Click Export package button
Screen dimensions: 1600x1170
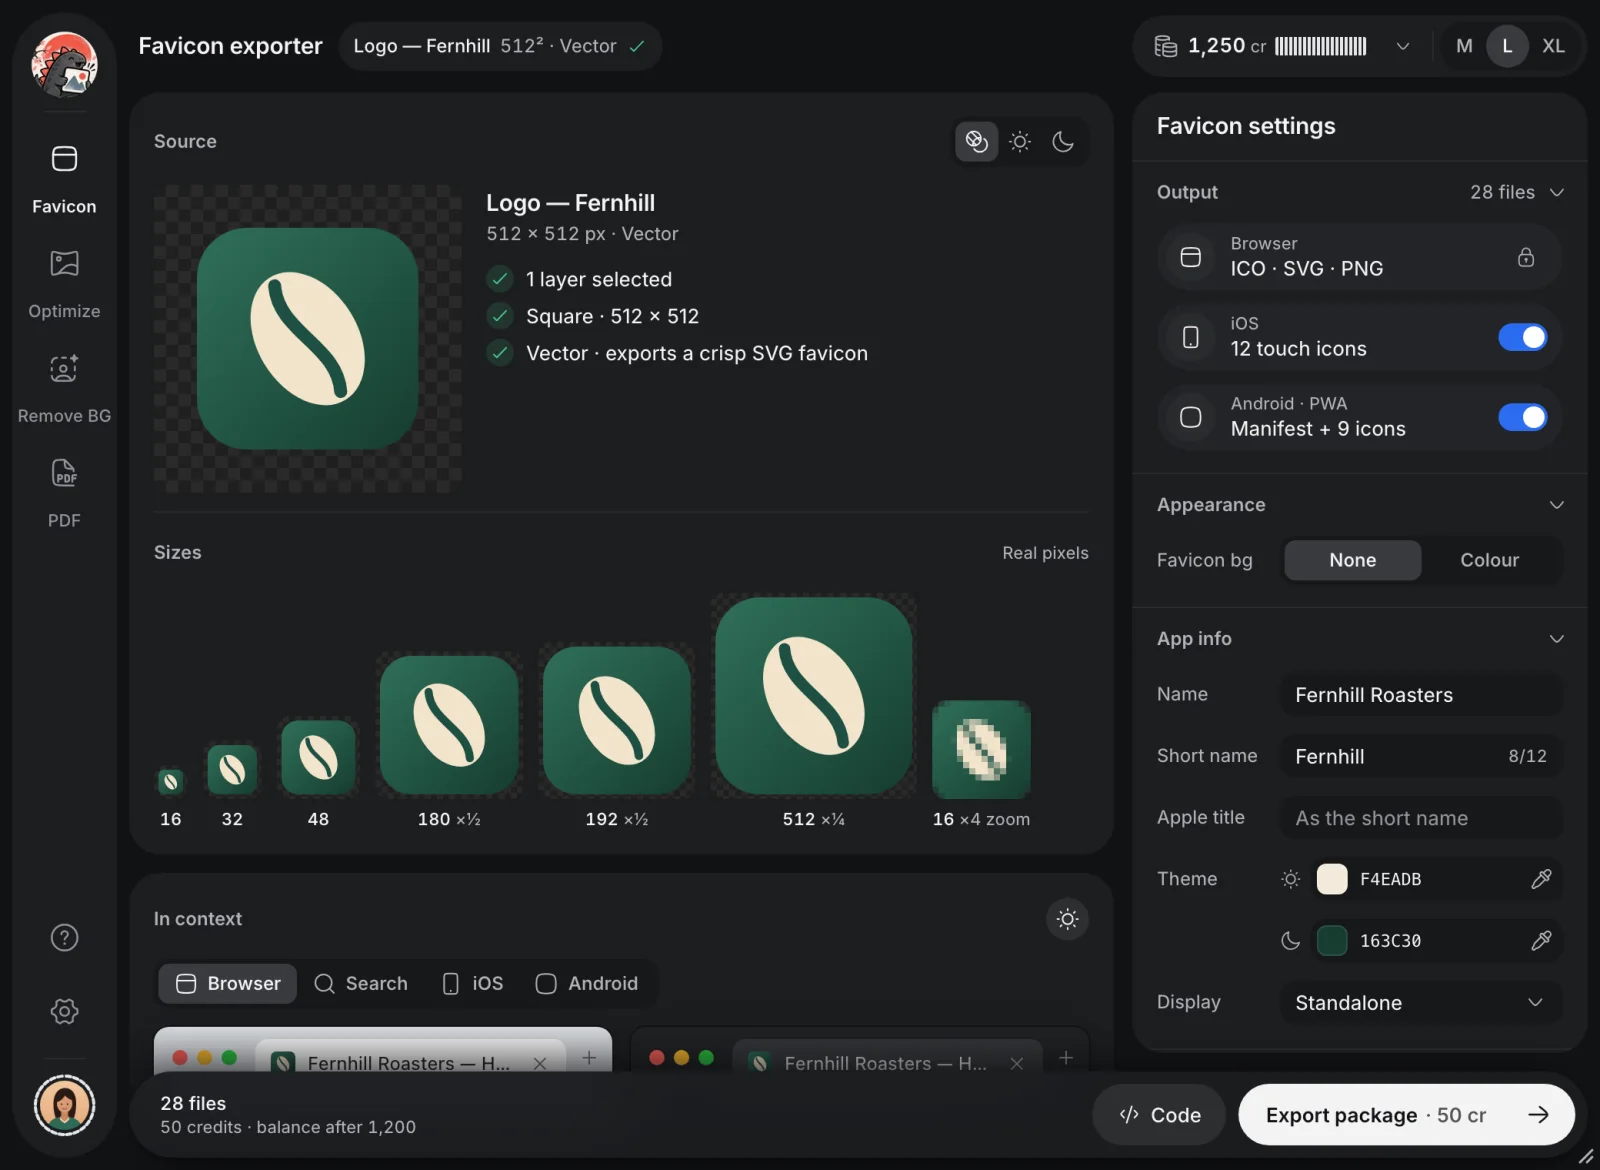click(1407, 1115)
